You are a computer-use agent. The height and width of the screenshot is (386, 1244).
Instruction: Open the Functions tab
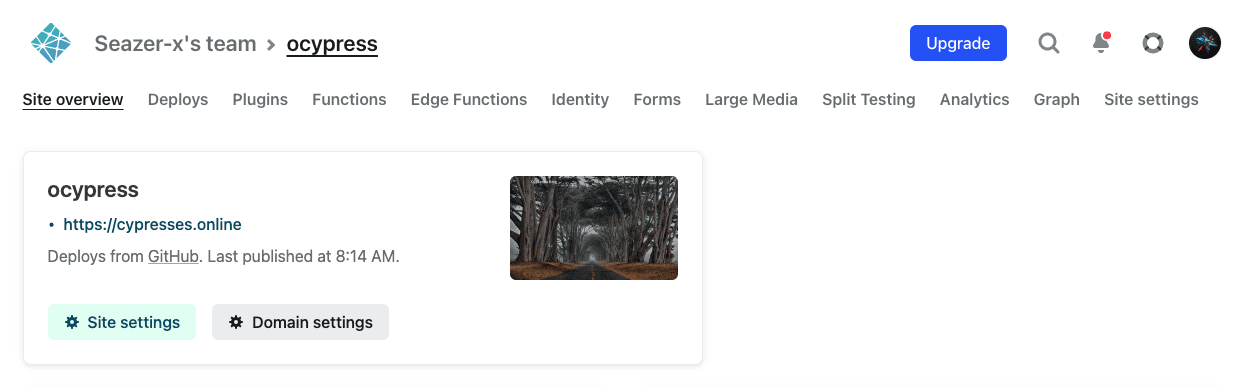click(349, 99)
